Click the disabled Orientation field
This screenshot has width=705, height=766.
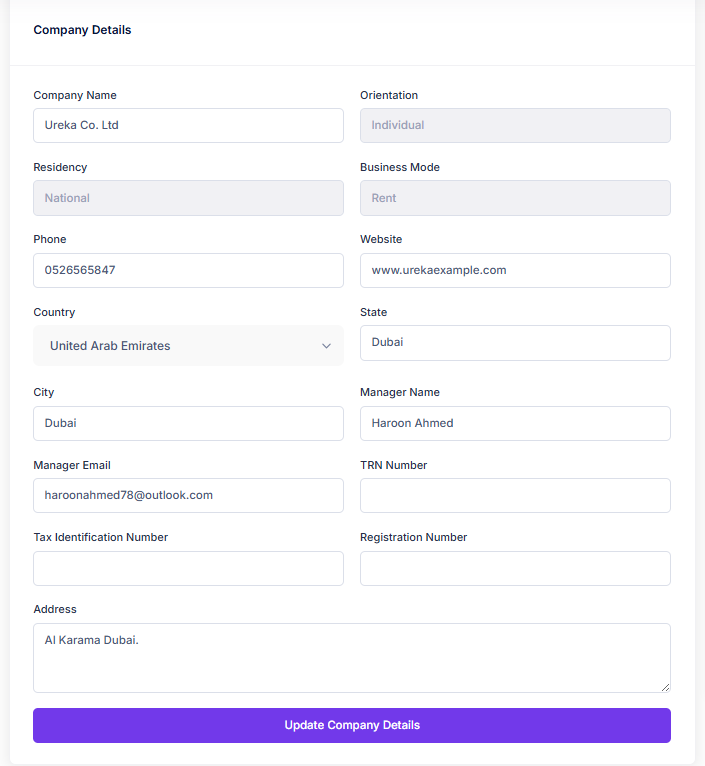[515, 126]
